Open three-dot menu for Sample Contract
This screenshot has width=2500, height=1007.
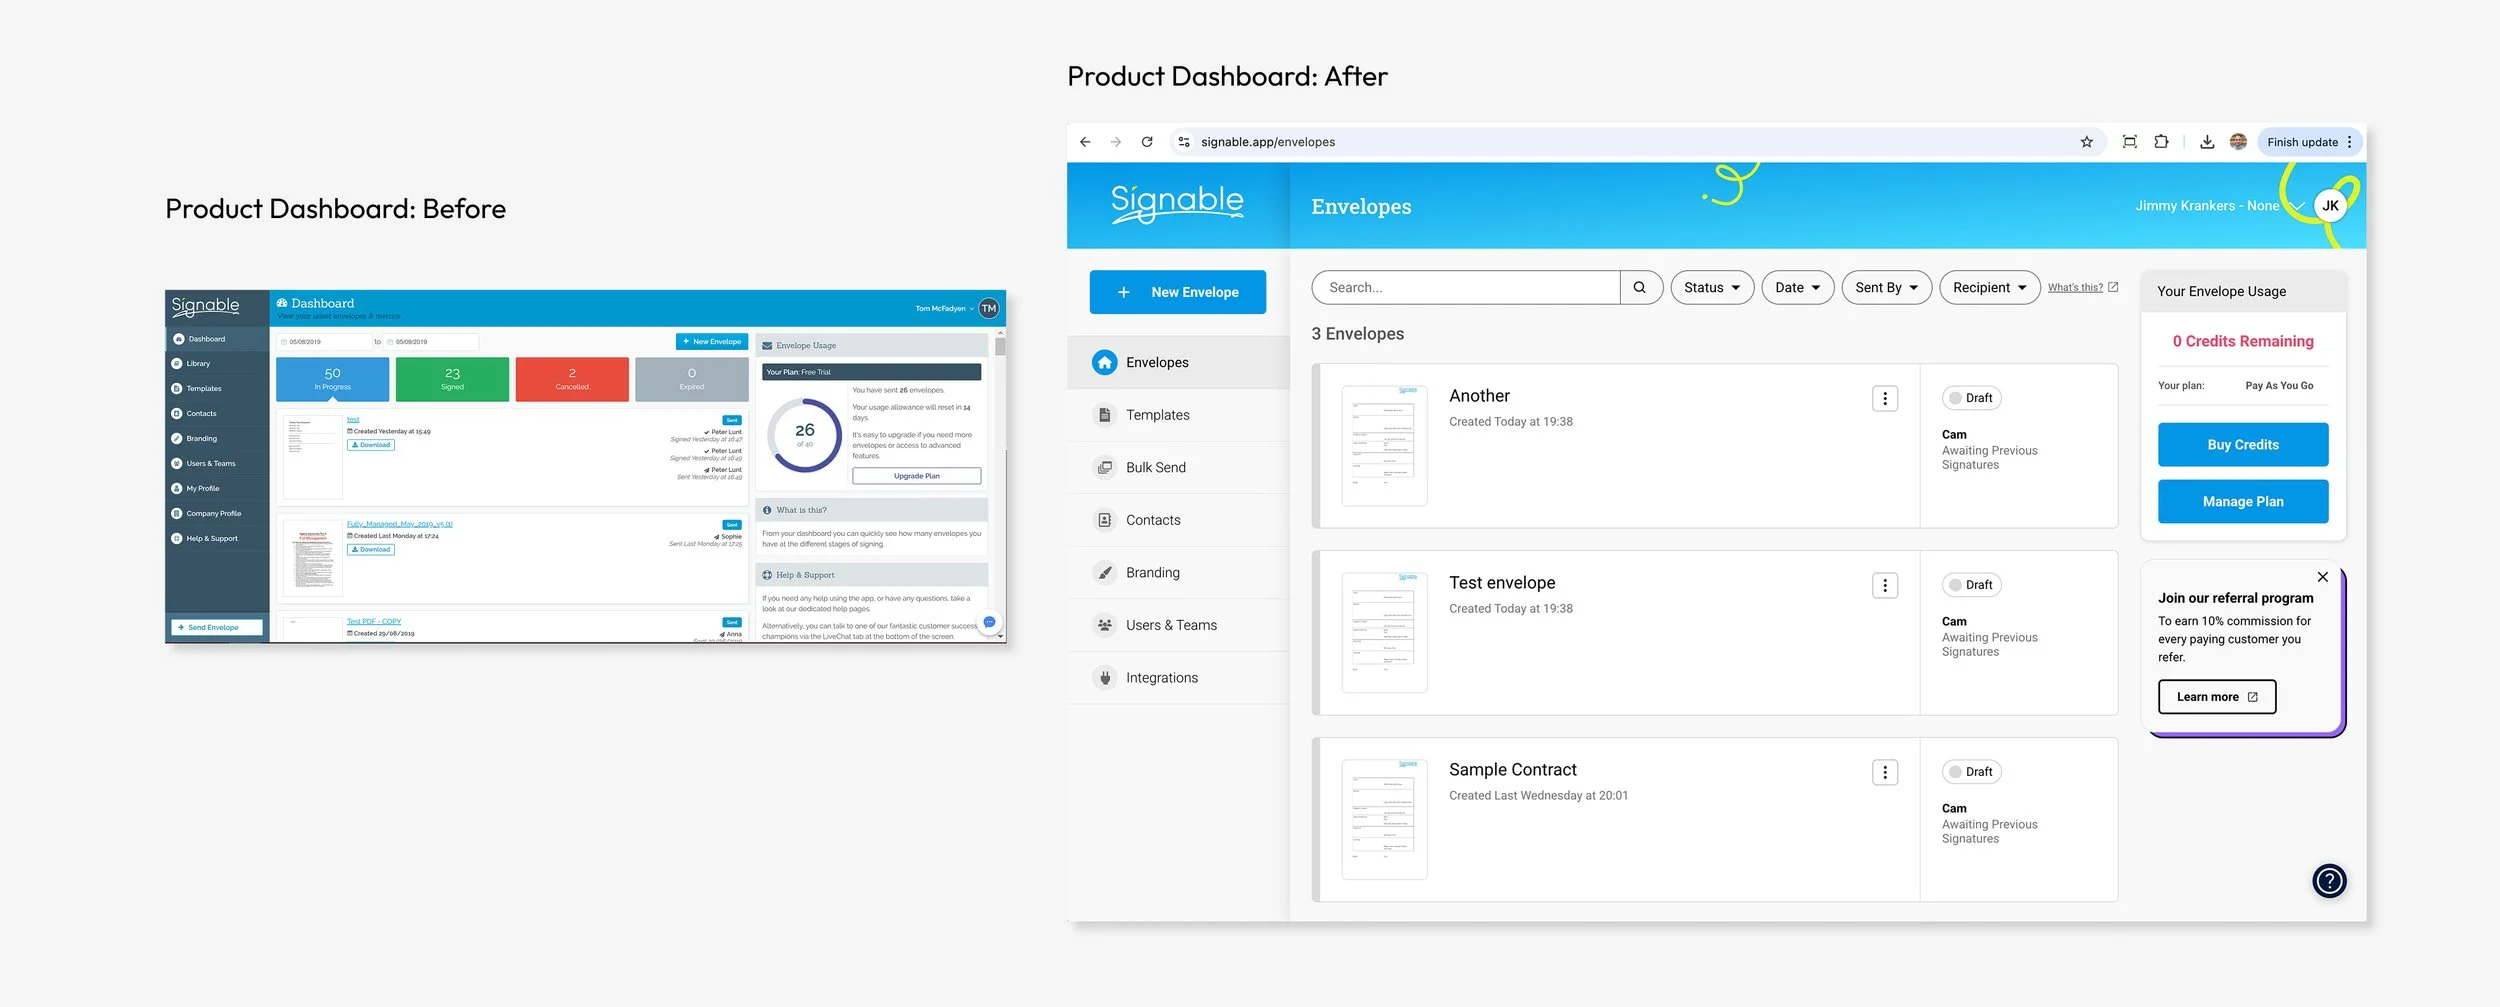[1885, 773]
